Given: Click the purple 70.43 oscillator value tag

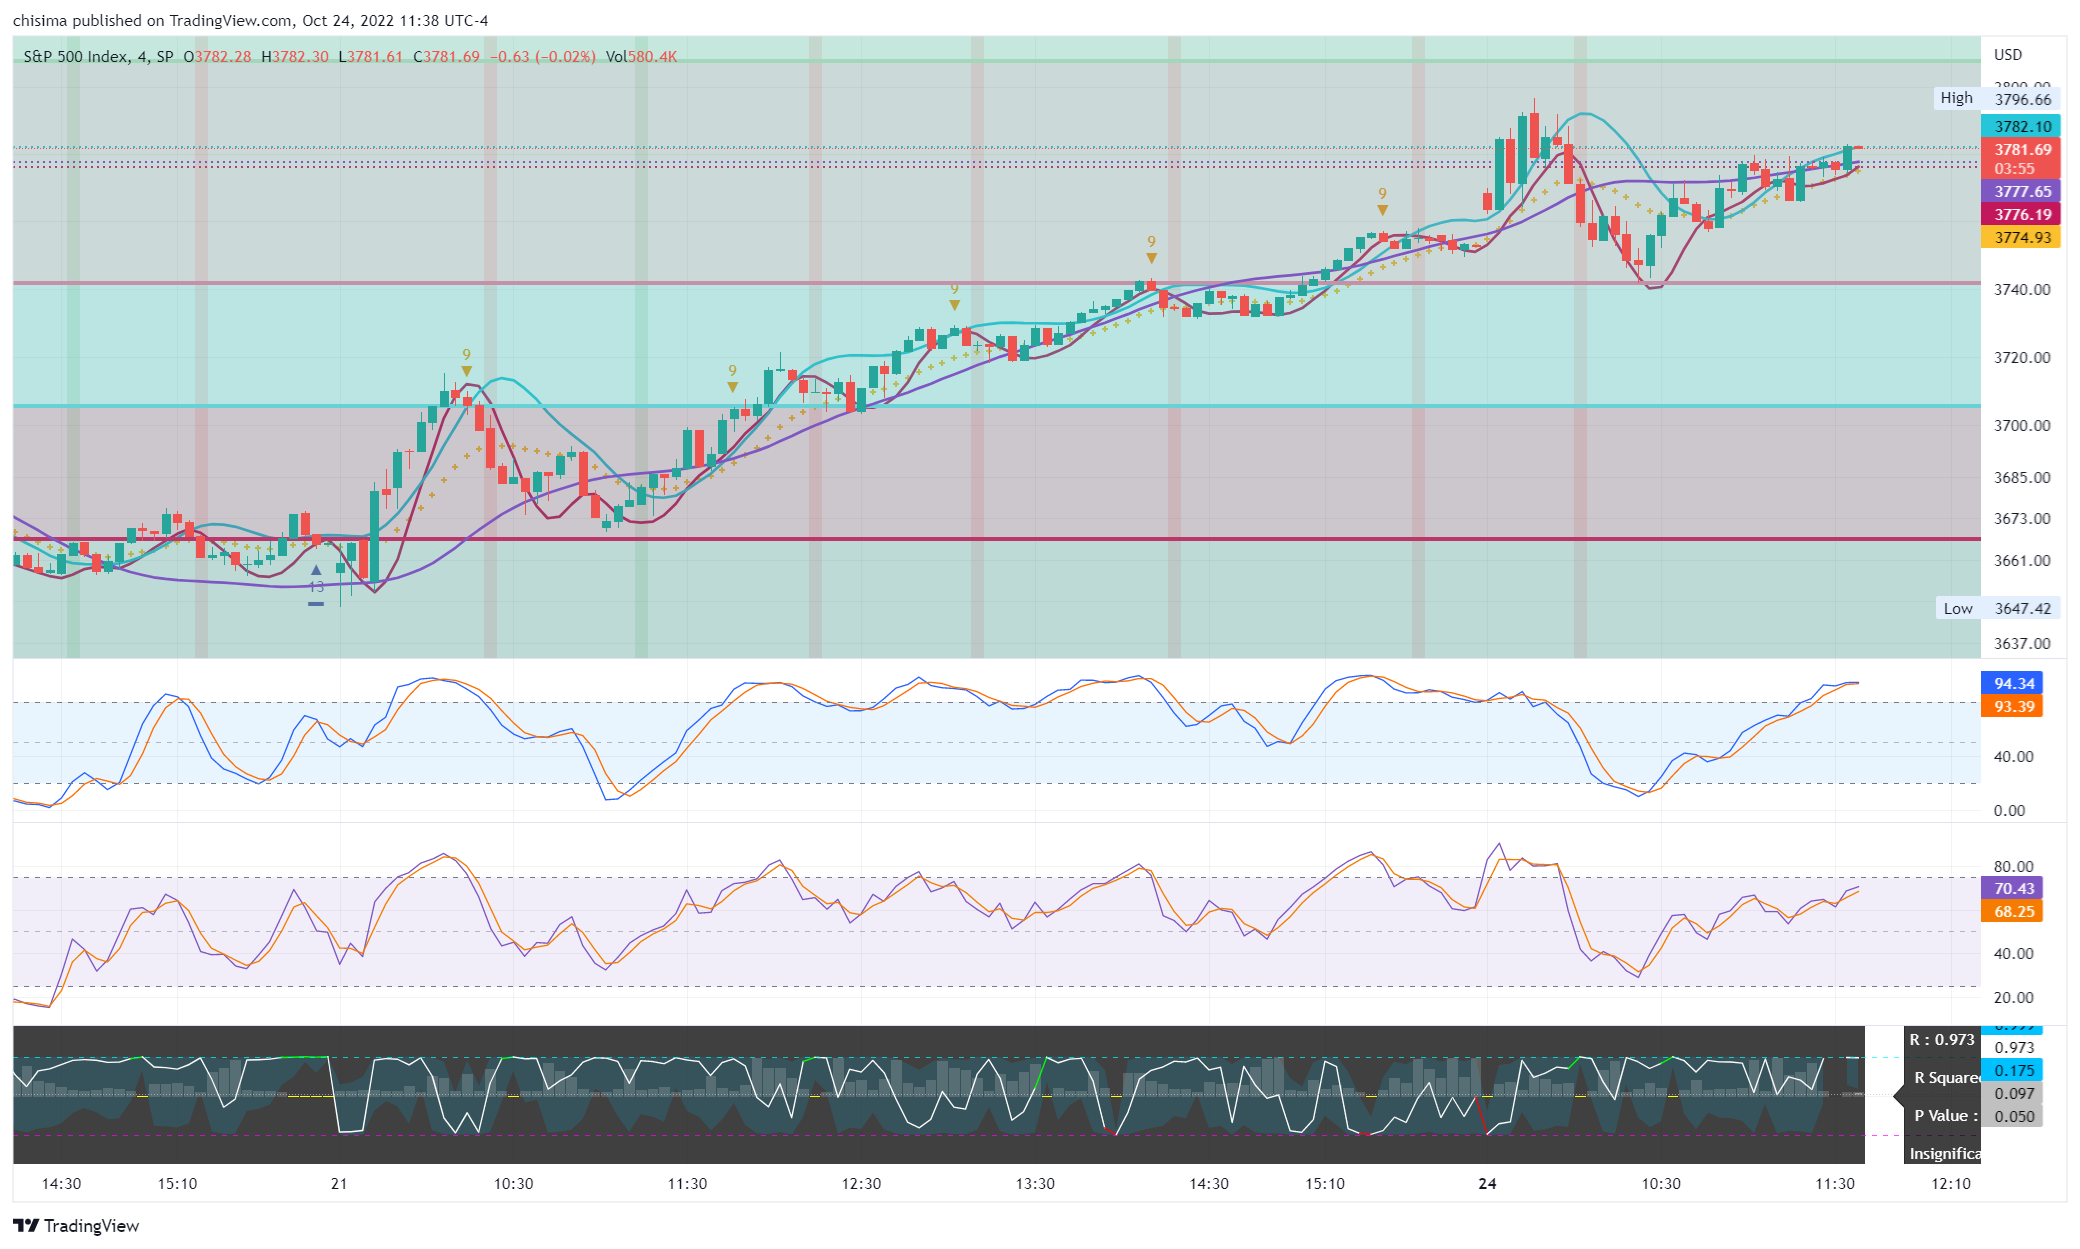Looking at the screenshot, I should pos(2013,888).
